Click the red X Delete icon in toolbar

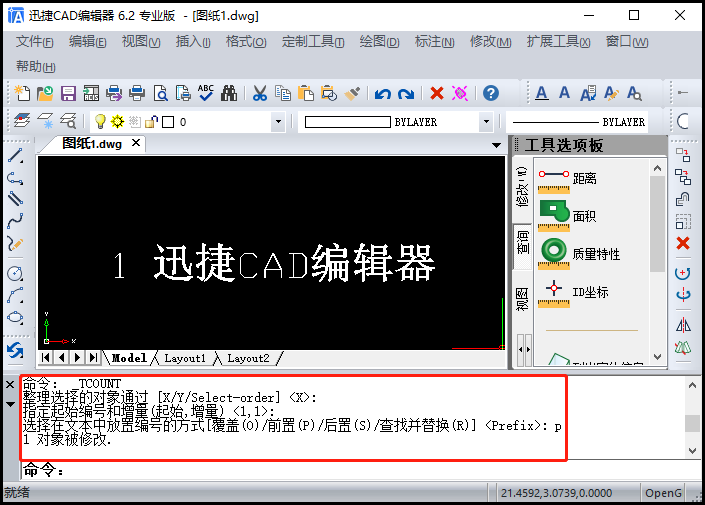[x=437, y=93]
